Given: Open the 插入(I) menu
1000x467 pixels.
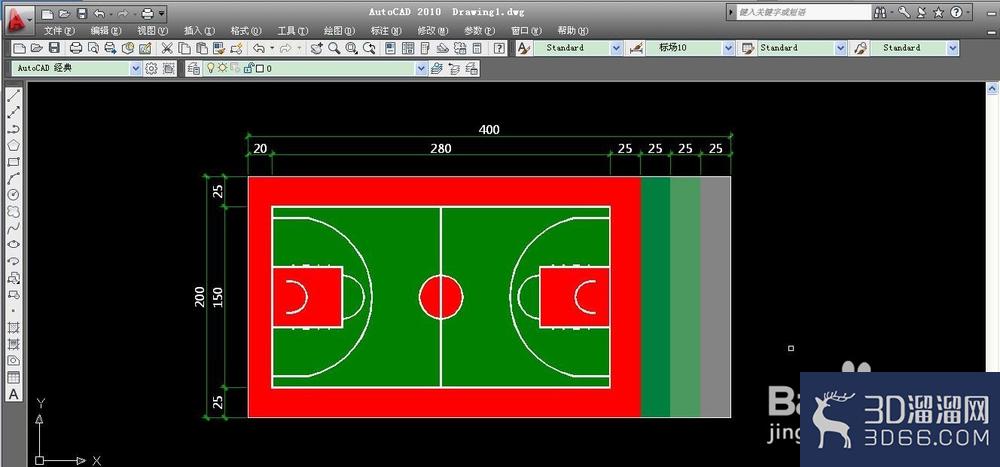Looking at the screenshot, I should (x=199, y=31).
